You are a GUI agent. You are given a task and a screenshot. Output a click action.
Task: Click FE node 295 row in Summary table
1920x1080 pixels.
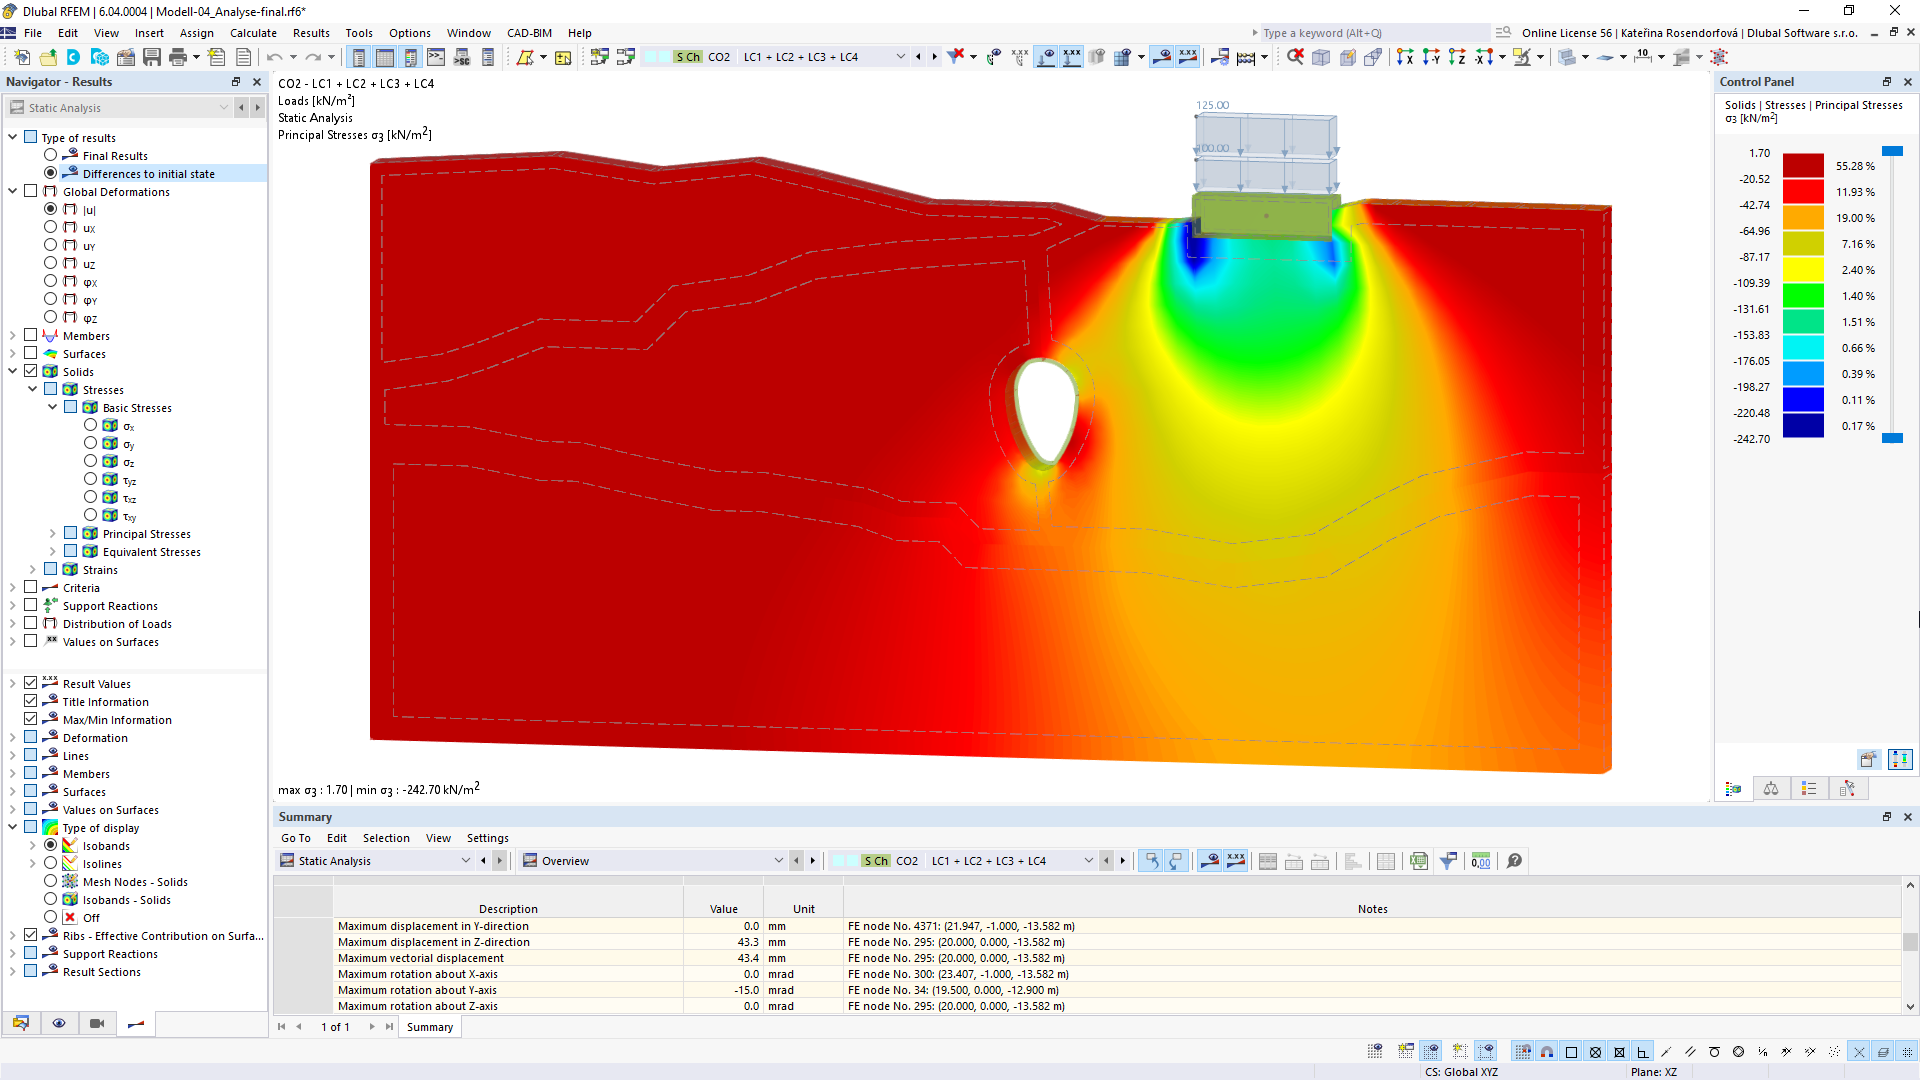960,942
